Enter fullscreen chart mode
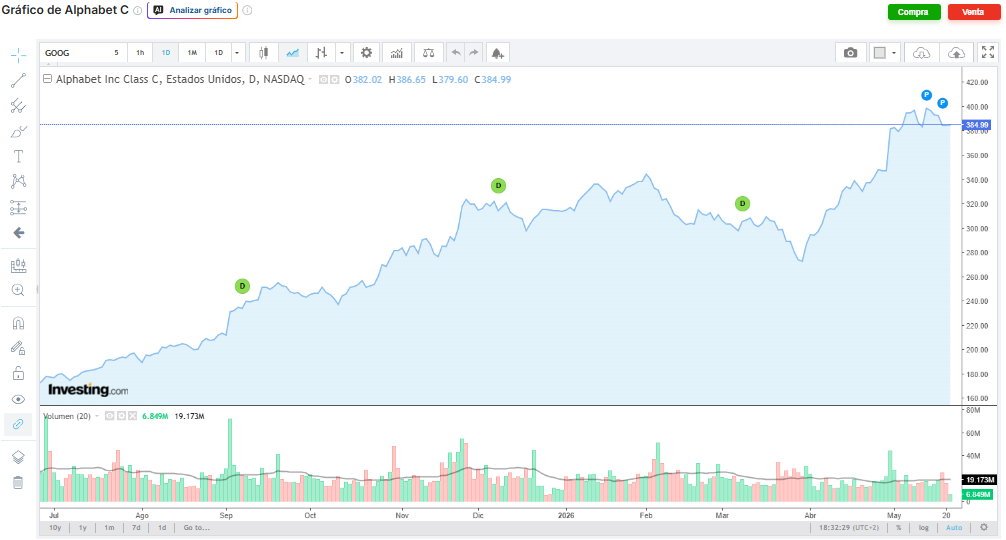Image resolution: width=1006 pixels, height=540 pixels. (x=988, y=53)
